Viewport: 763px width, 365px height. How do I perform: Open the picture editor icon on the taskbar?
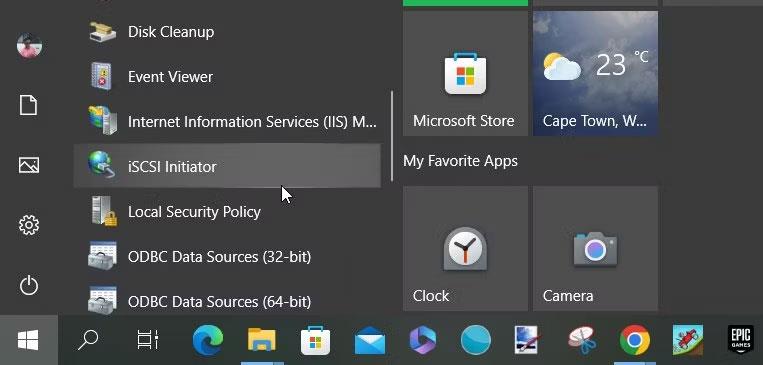click(528, 340)
